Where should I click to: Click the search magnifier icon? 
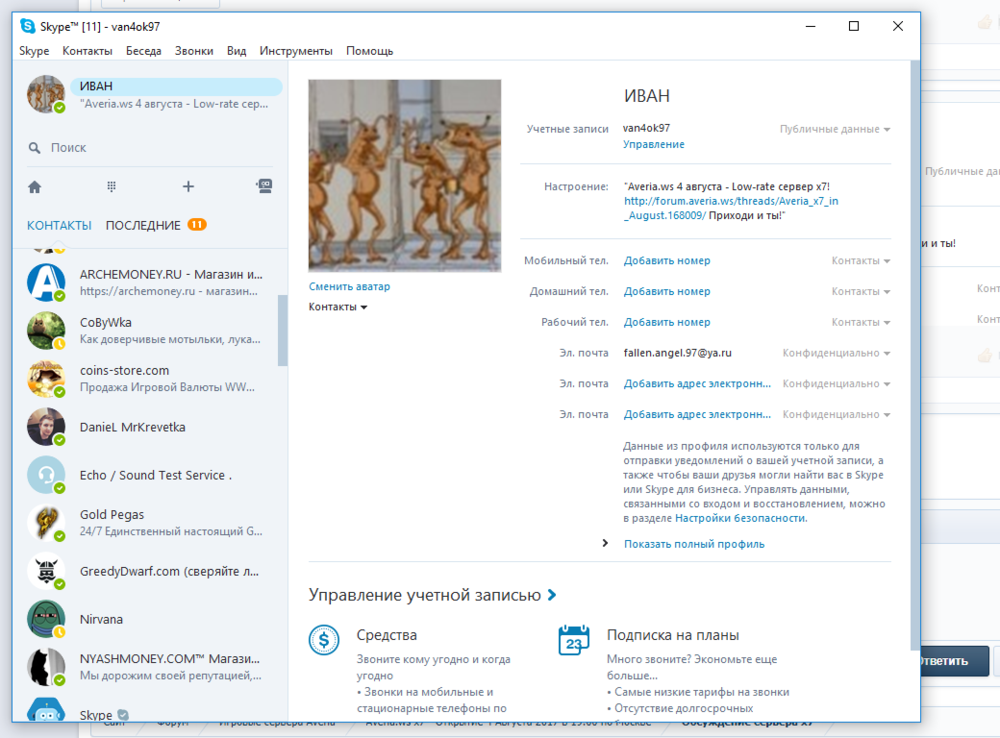(35, 148)
